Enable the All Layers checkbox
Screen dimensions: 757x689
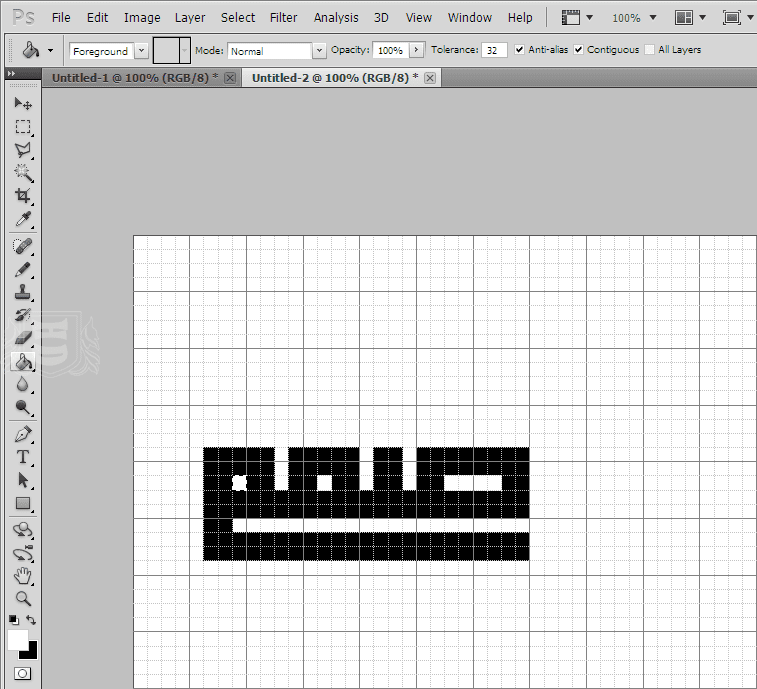tap(650, 50)
